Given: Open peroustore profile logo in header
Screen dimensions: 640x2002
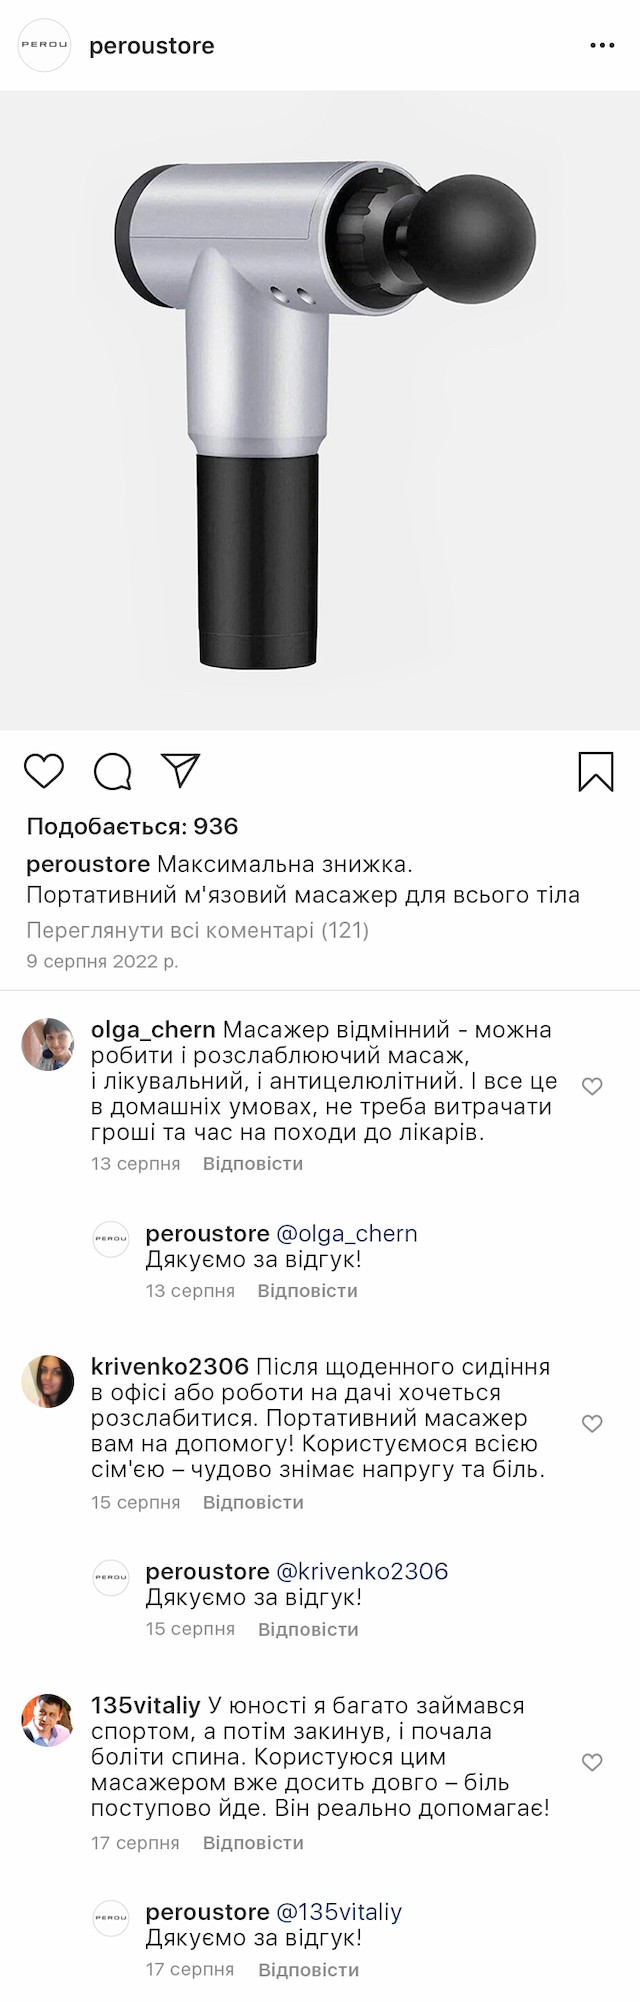Looking at the screenshot, I should tap(45, 45).
